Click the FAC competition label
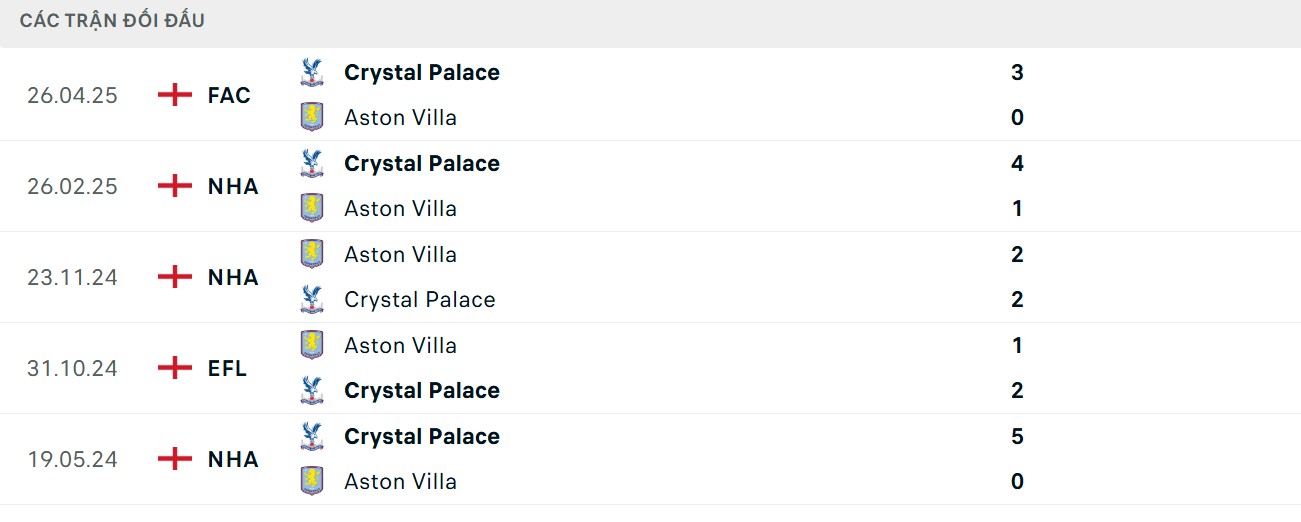The width and height of the screenshot is (1301, 522). pos(229,95)
